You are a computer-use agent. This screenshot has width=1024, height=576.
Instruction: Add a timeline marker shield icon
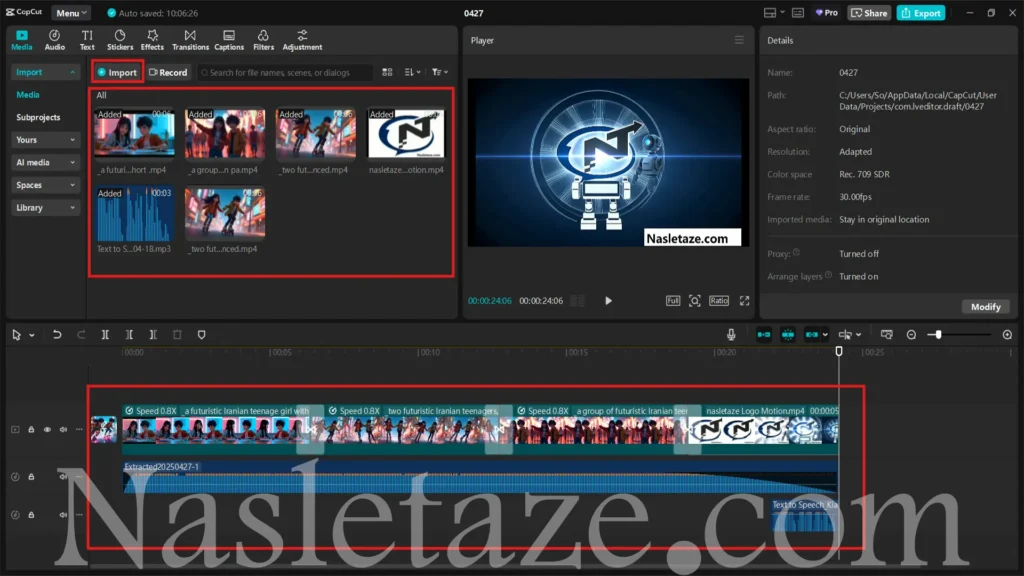tap(201, 335)
